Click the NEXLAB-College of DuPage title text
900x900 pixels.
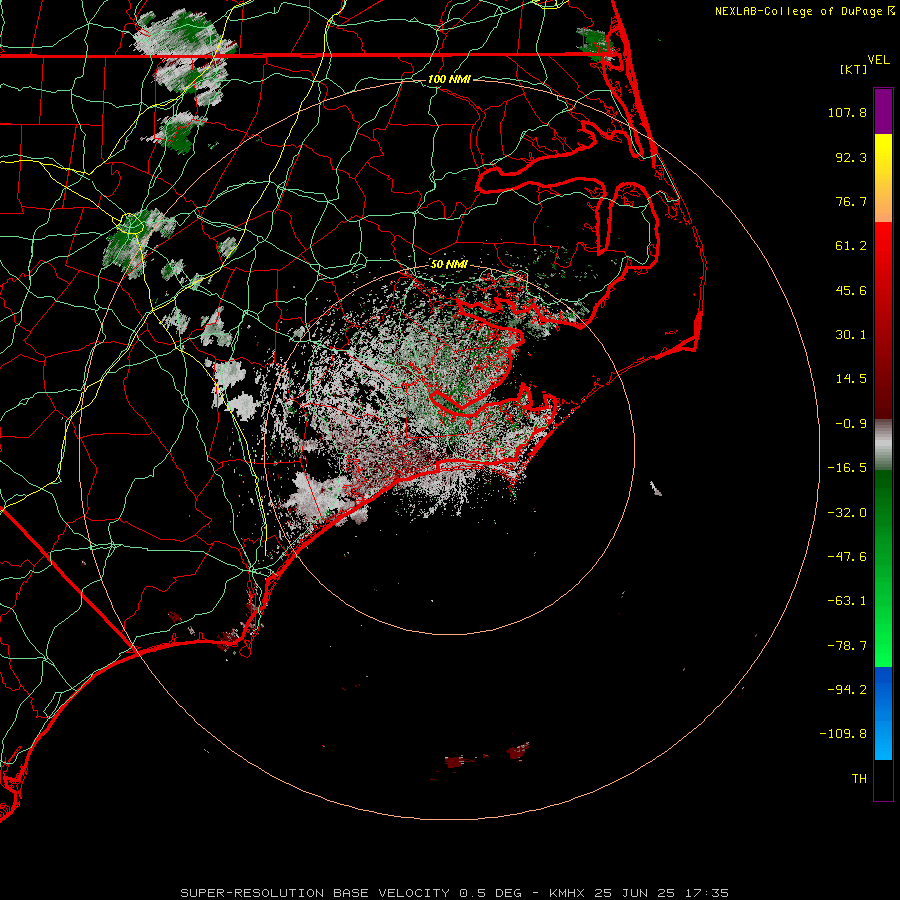point(798,11)
